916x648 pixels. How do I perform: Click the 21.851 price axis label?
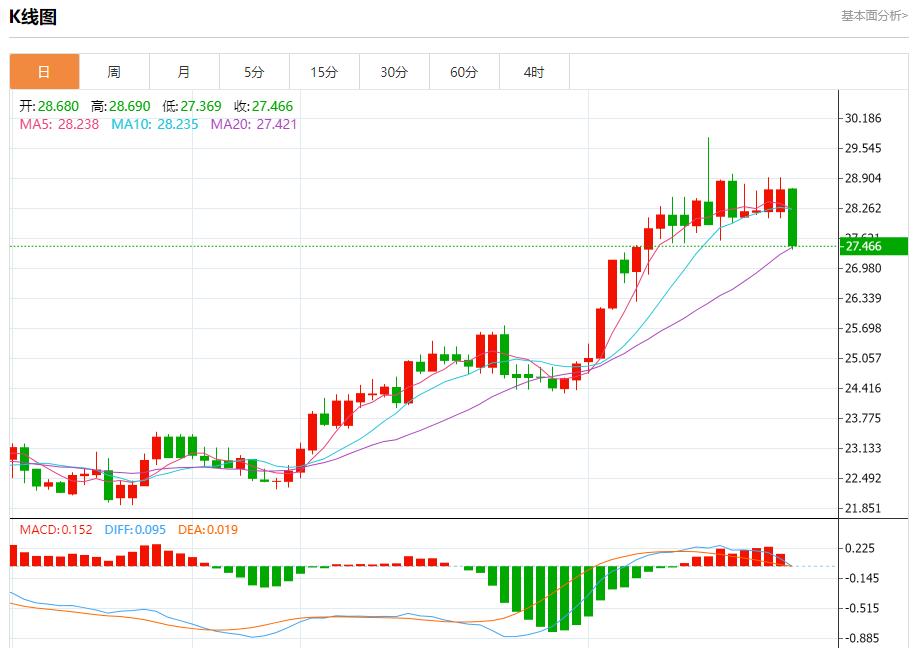(863, 508)
